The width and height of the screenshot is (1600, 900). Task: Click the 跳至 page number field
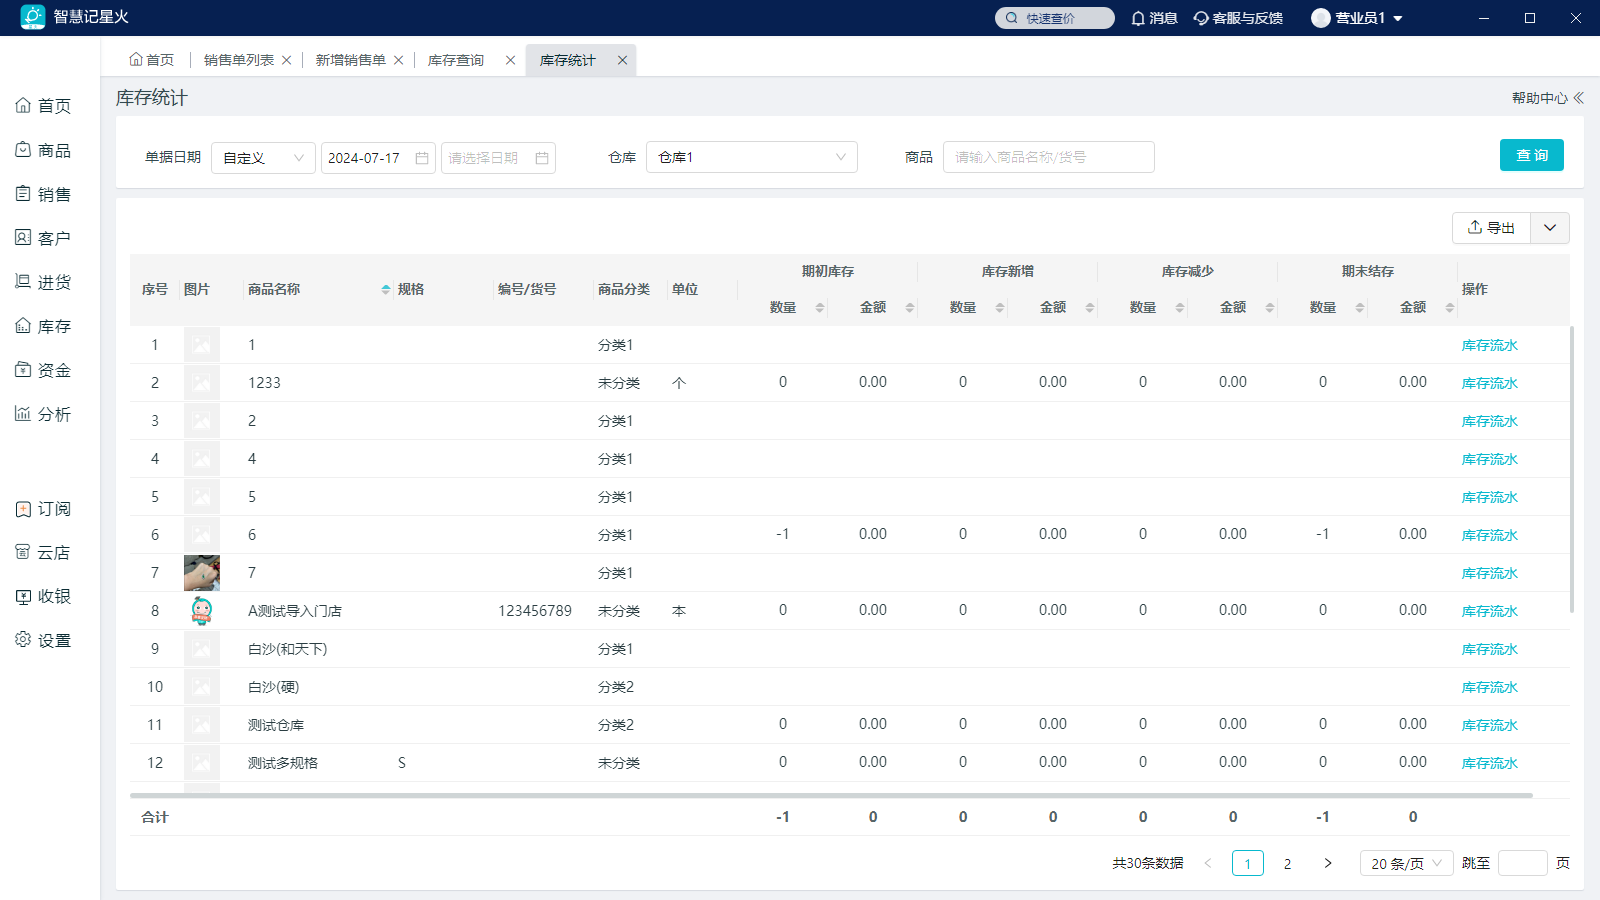point(1523,863)
